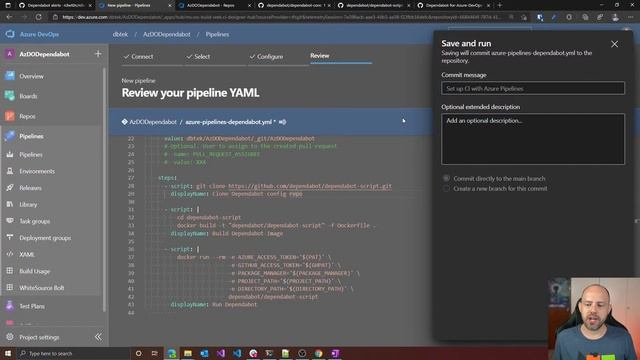640x360 pixels.
Task: Click Pipelines breadcrumb link
Action: pos(217,35)
